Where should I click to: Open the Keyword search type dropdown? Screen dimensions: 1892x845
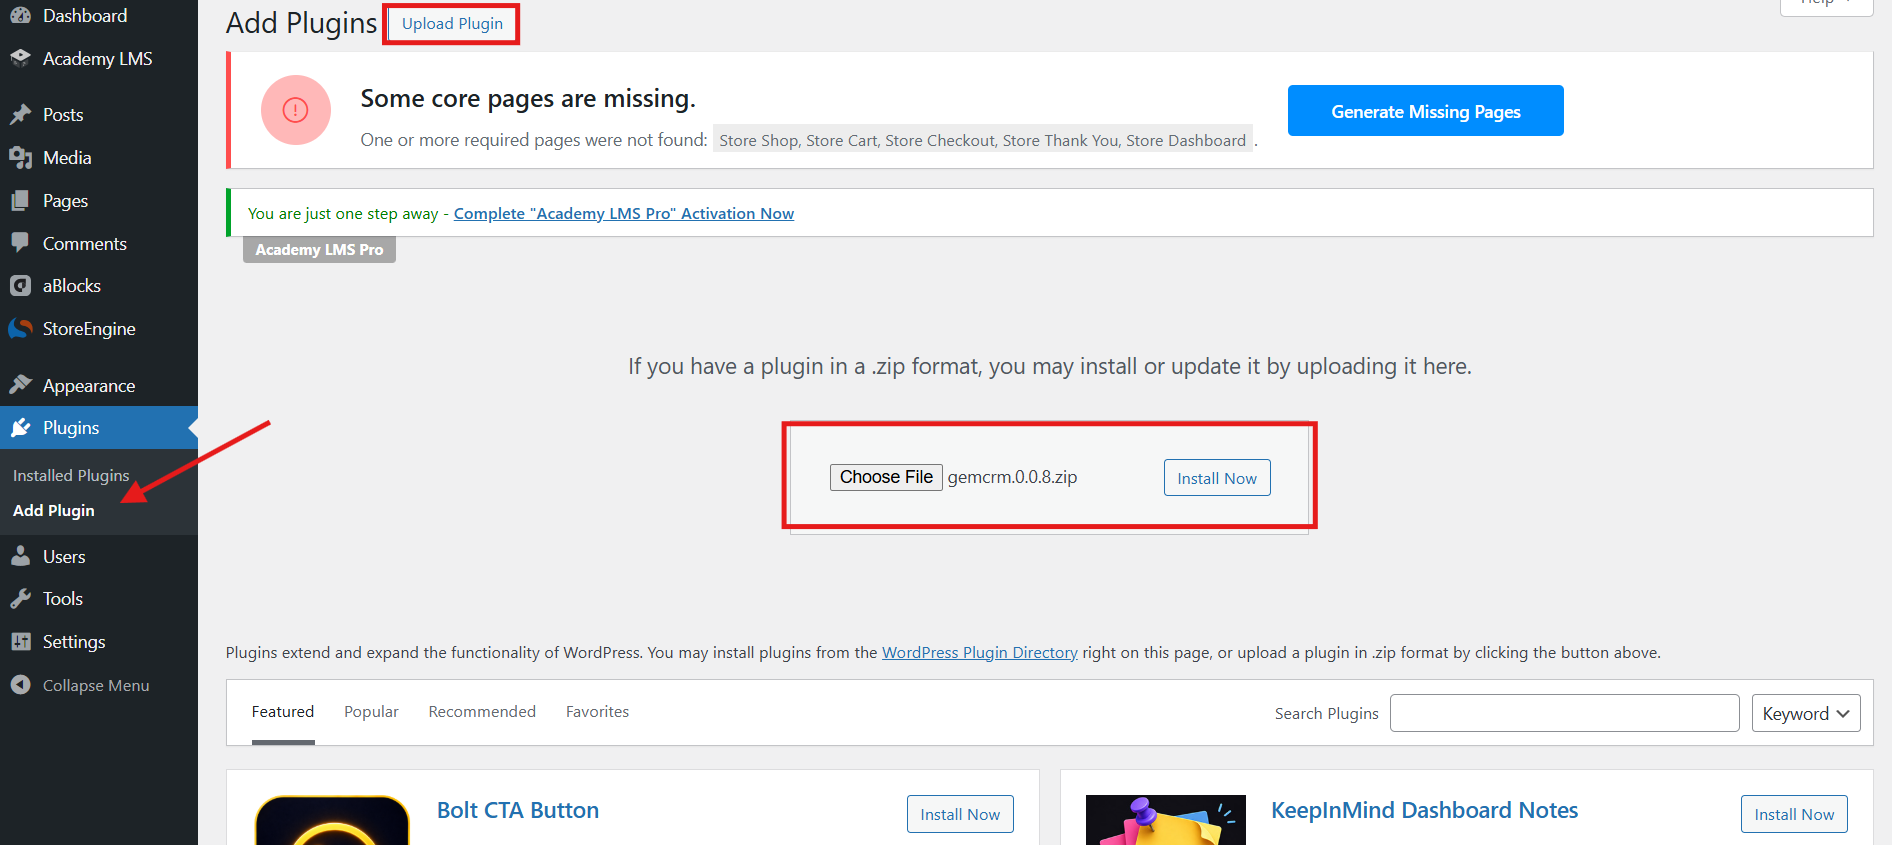coord(1806,713)
